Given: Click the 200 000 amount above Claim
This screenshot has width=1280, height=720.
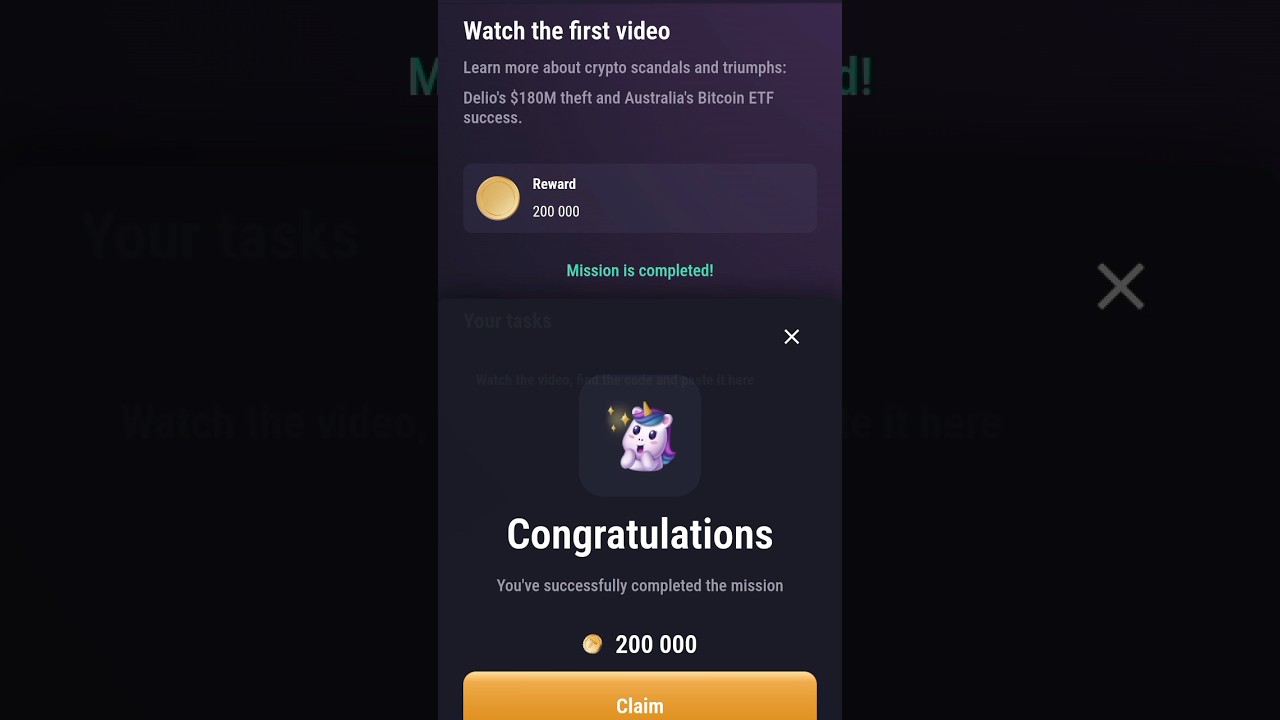Looking at the screenshot, I should pyautogui.click(x=656, y=645).
